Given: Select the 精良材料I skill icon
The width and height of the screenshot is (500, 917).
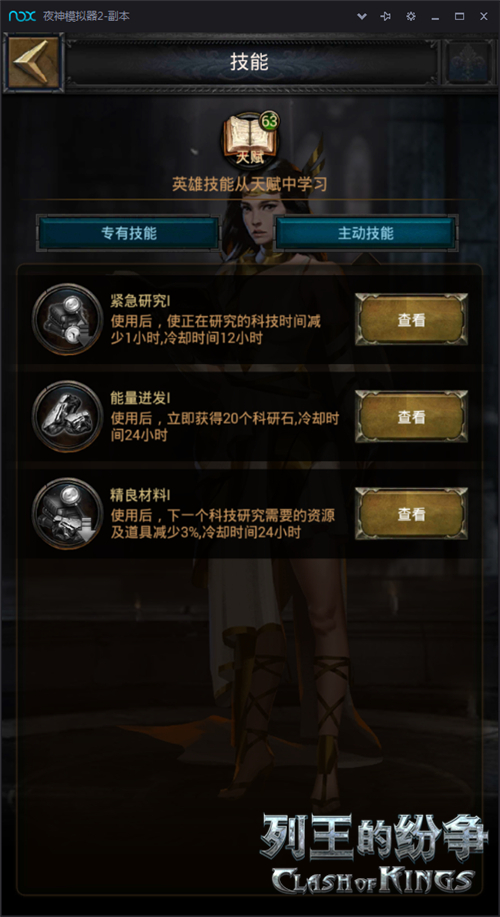Looking at the screenshot, I should (x=67, y=513).
